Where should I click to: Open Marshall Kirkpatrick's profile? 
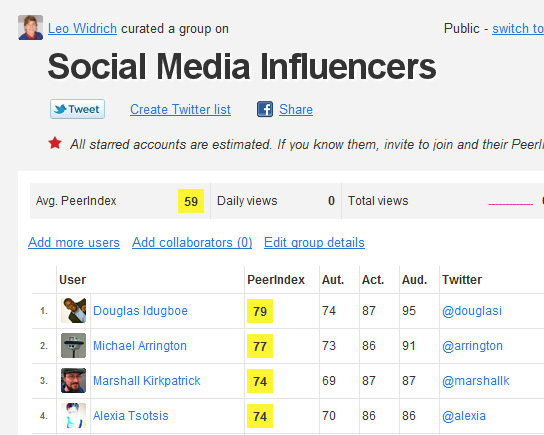click(147, 381)
